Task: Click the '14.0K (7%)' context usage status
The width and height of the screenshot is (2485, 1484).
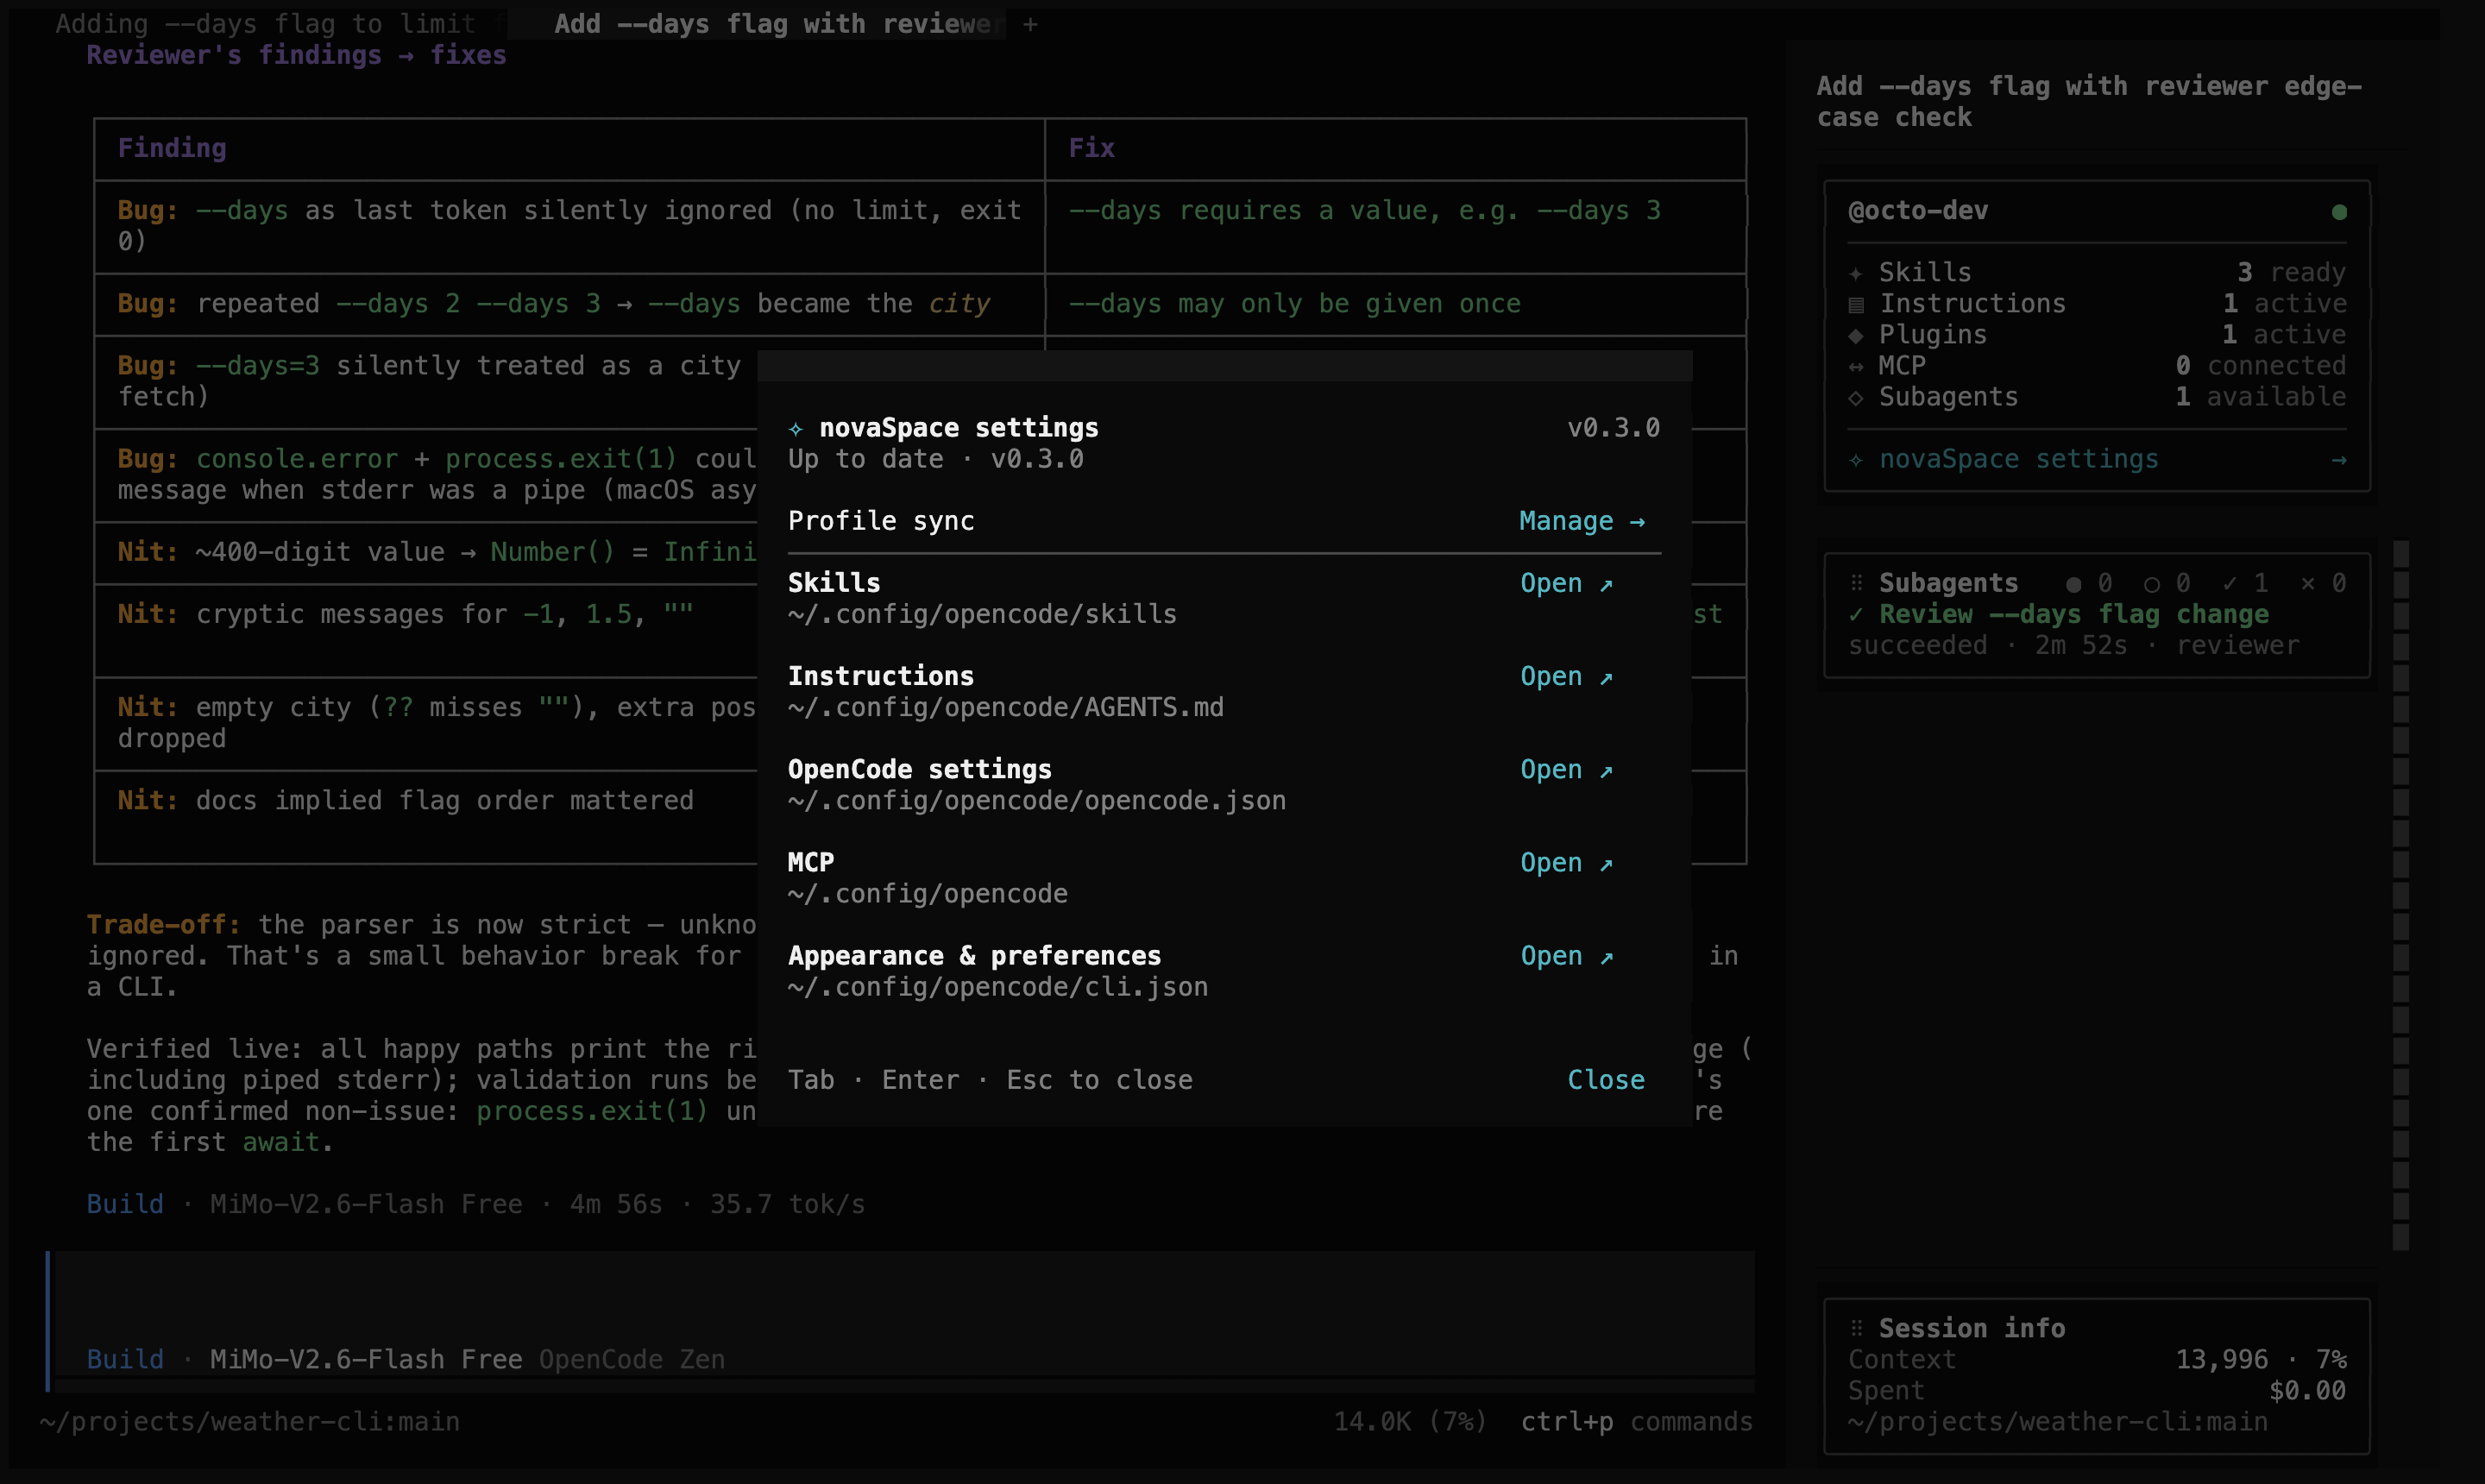Action: tap(1410, 1421)
